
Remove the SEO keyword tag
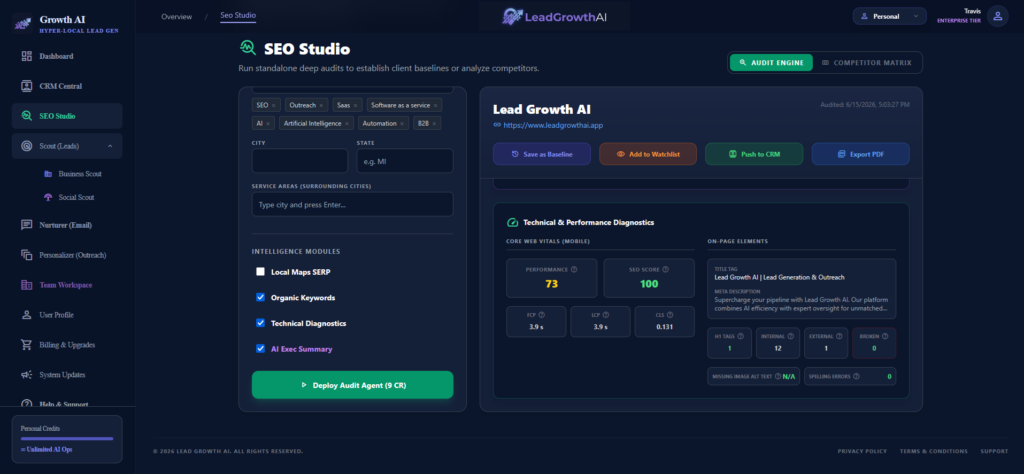point(274,105)
